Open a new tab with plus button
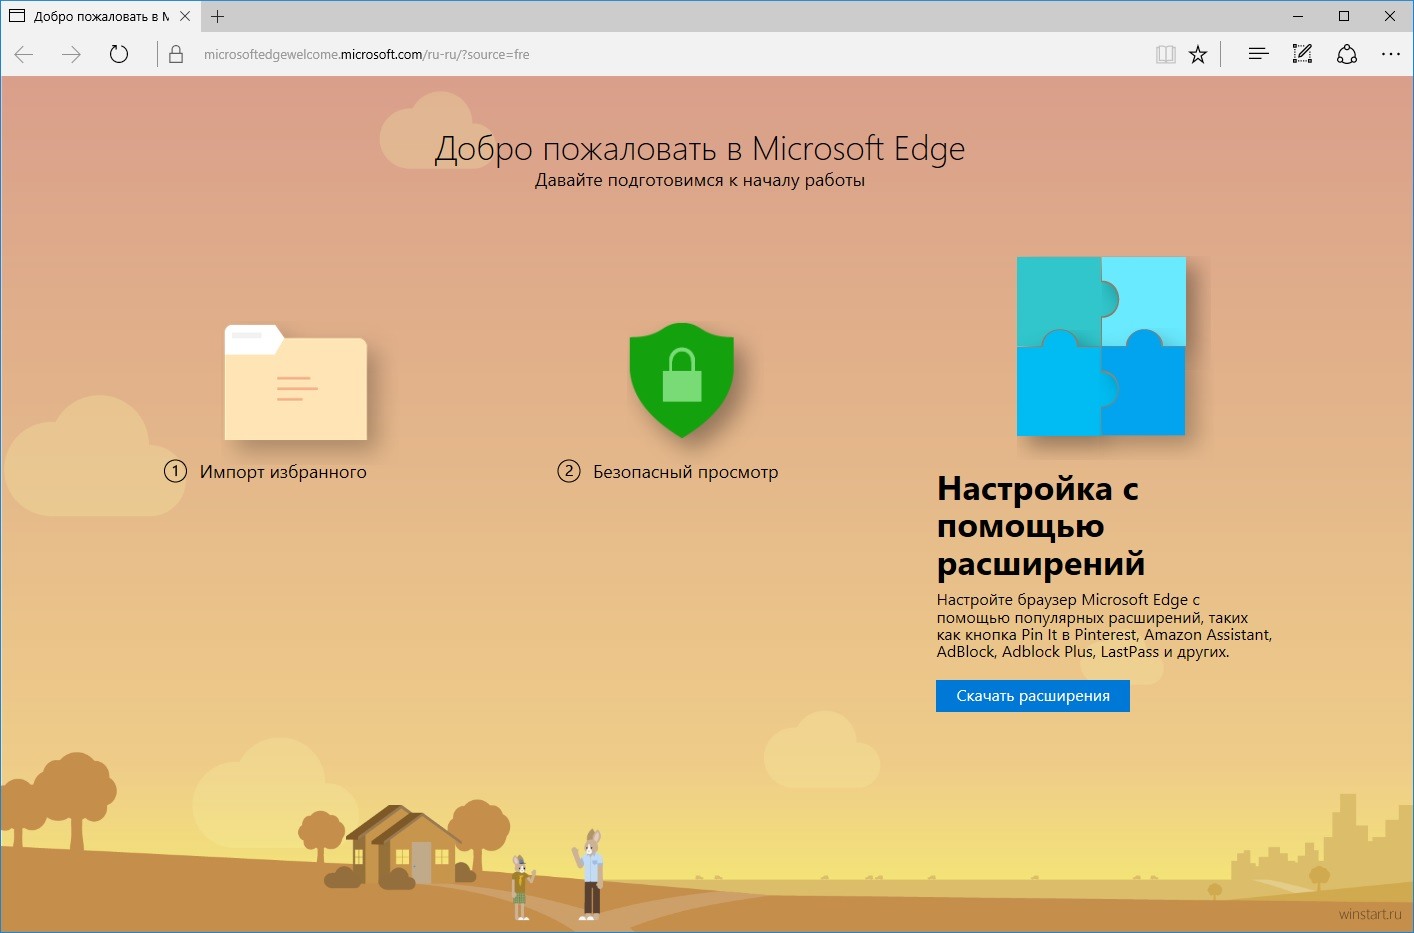The image size is (1414, 933). [217, 16]
